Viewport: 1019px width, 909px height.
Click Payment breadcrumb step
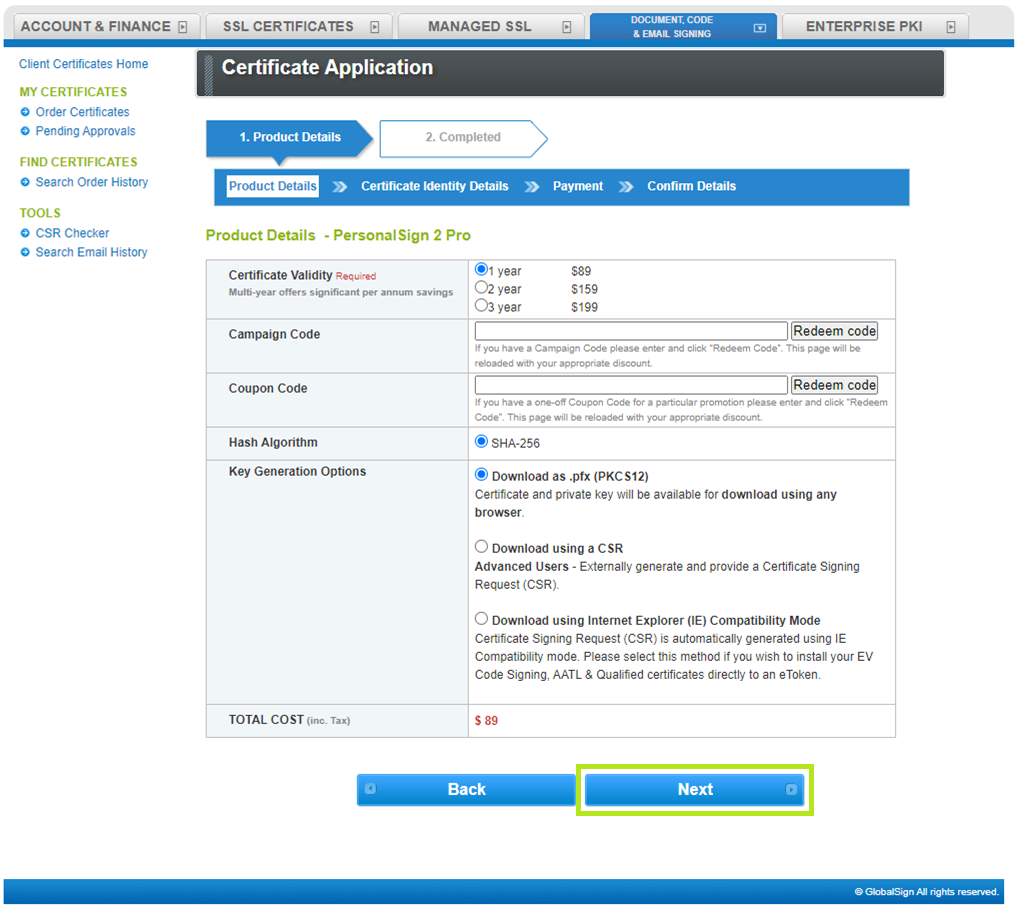578,186
